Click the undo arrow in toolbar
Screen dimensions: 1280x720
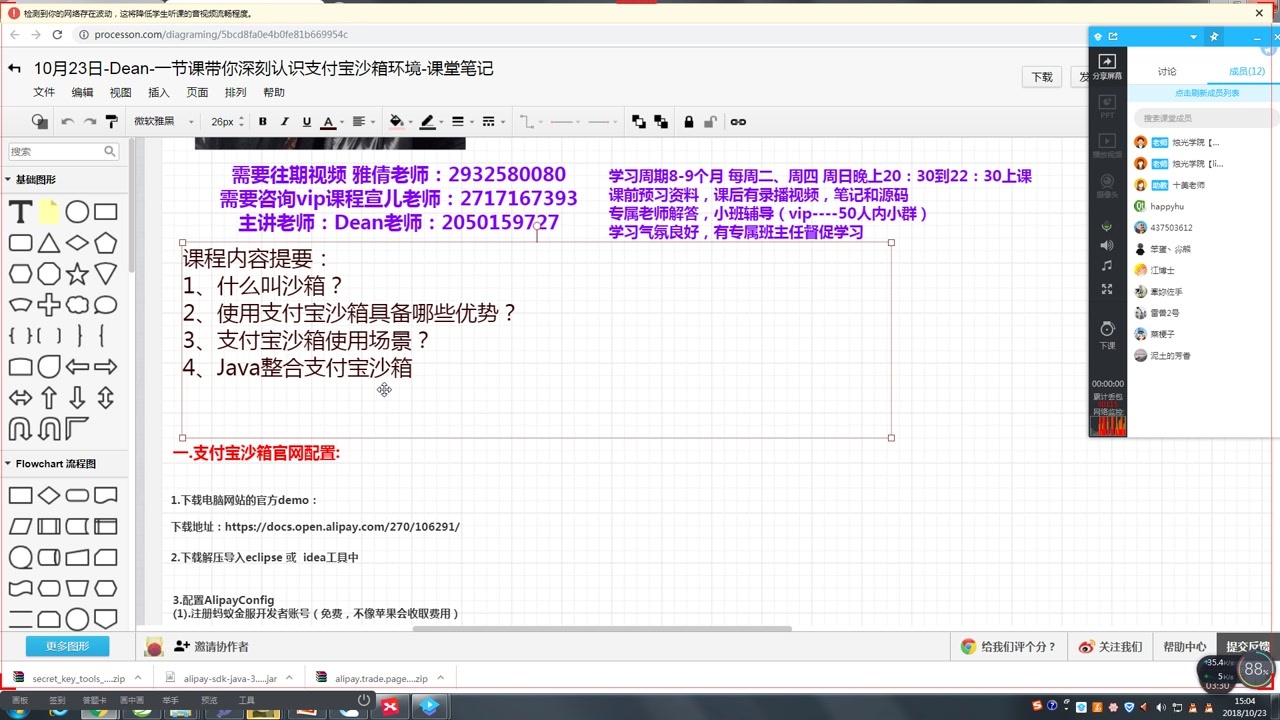[x=68, y=122]
